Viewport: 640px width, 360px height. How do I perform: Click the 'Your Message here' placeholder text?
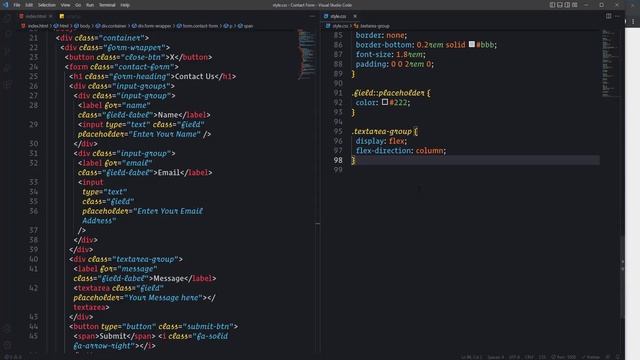pyautogui.click(x=163, y=298)
